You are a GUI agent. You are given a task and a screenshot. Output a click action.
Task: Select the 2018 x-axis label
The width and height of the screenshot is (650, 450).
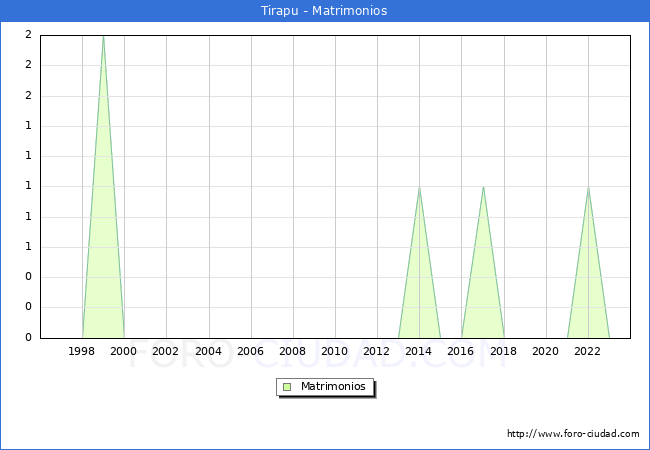coord(503,351)
